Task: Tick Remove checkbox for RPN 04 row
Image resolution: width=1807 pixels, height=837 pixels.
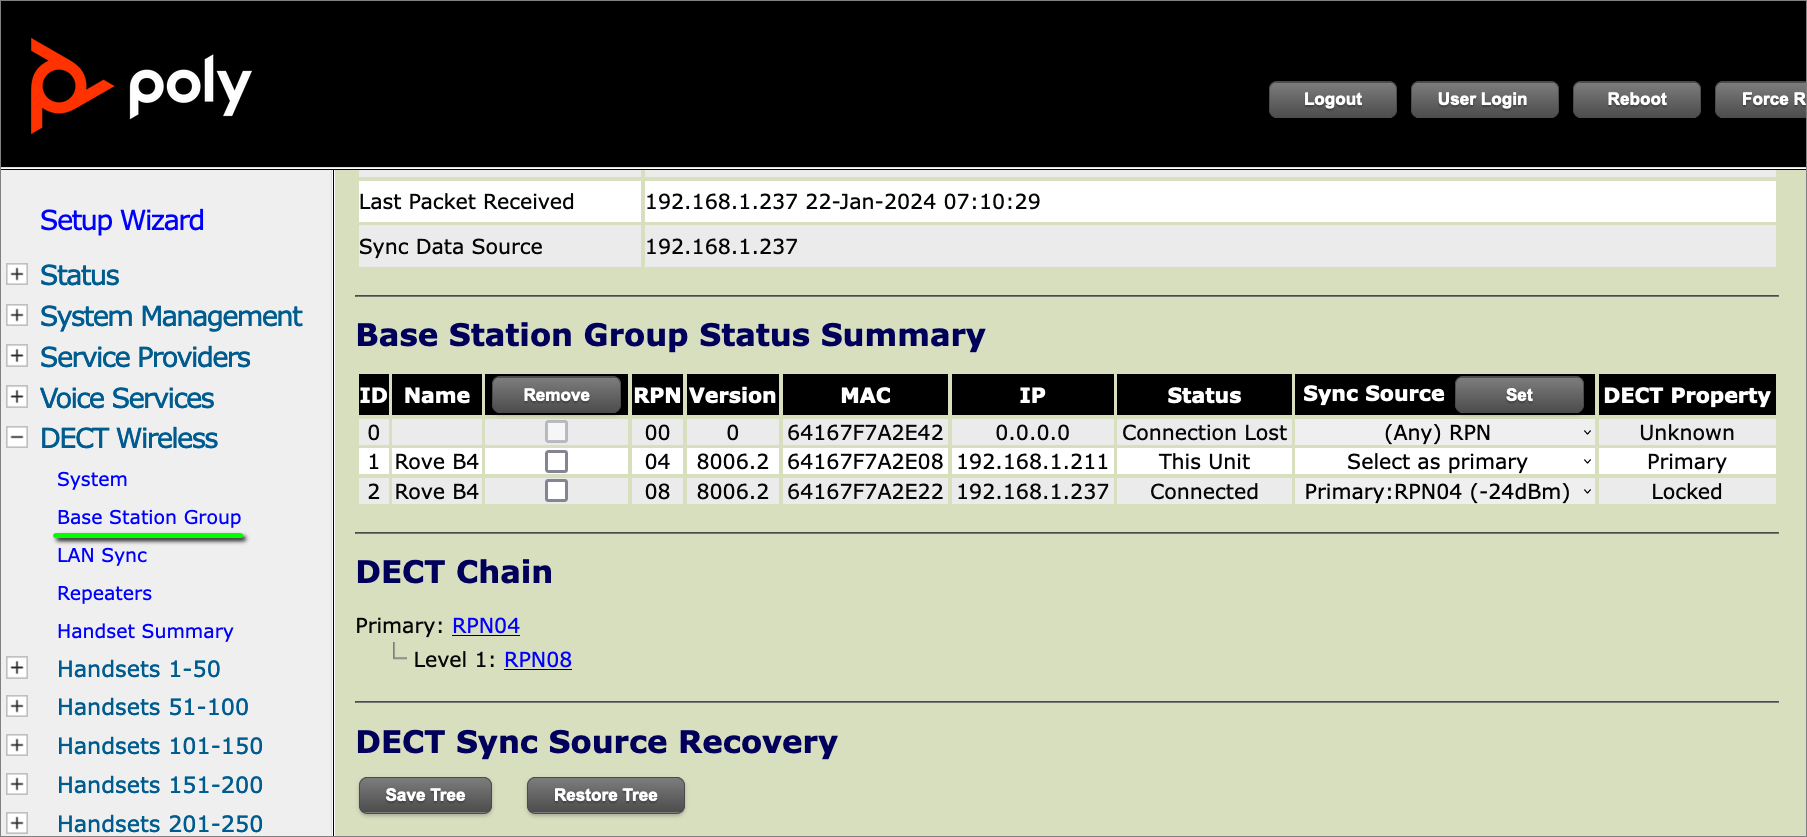Action: (557, 461)
